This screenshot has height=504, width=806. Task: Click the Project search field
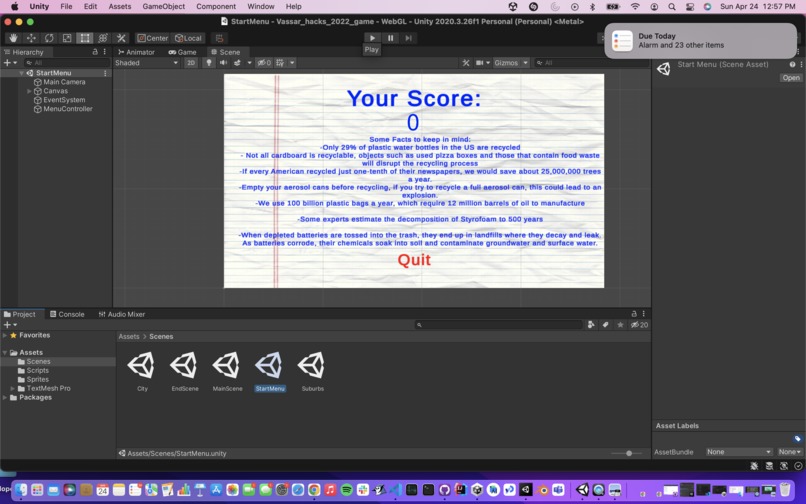click(499, 325)
